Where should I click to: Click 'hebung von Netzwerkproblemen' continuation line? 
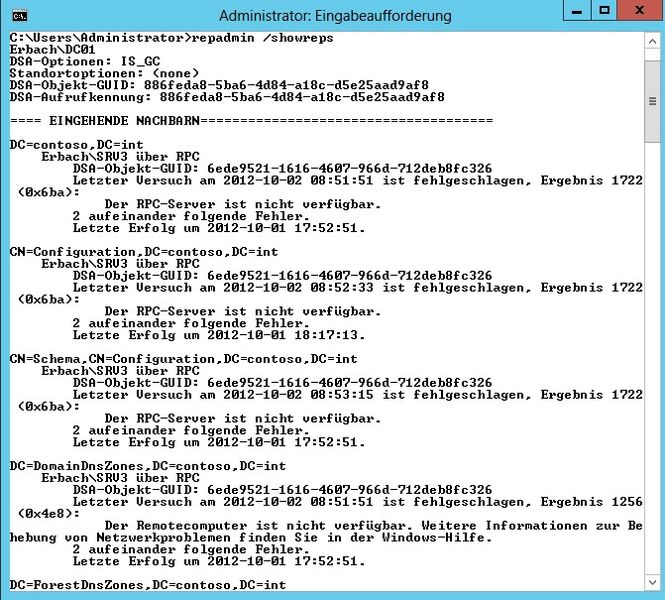[251, 537]
